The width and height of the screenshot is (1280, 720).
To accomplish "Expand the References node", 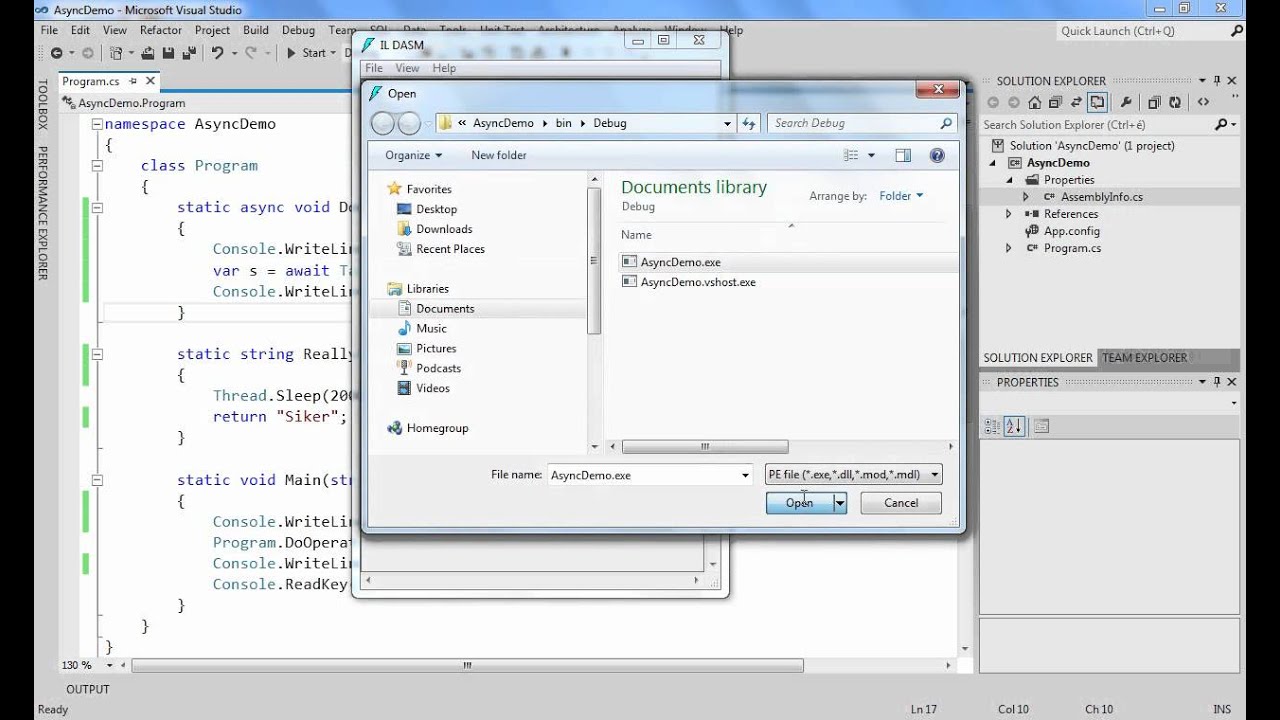I will pyautogui.click(x=1010, y=214).
